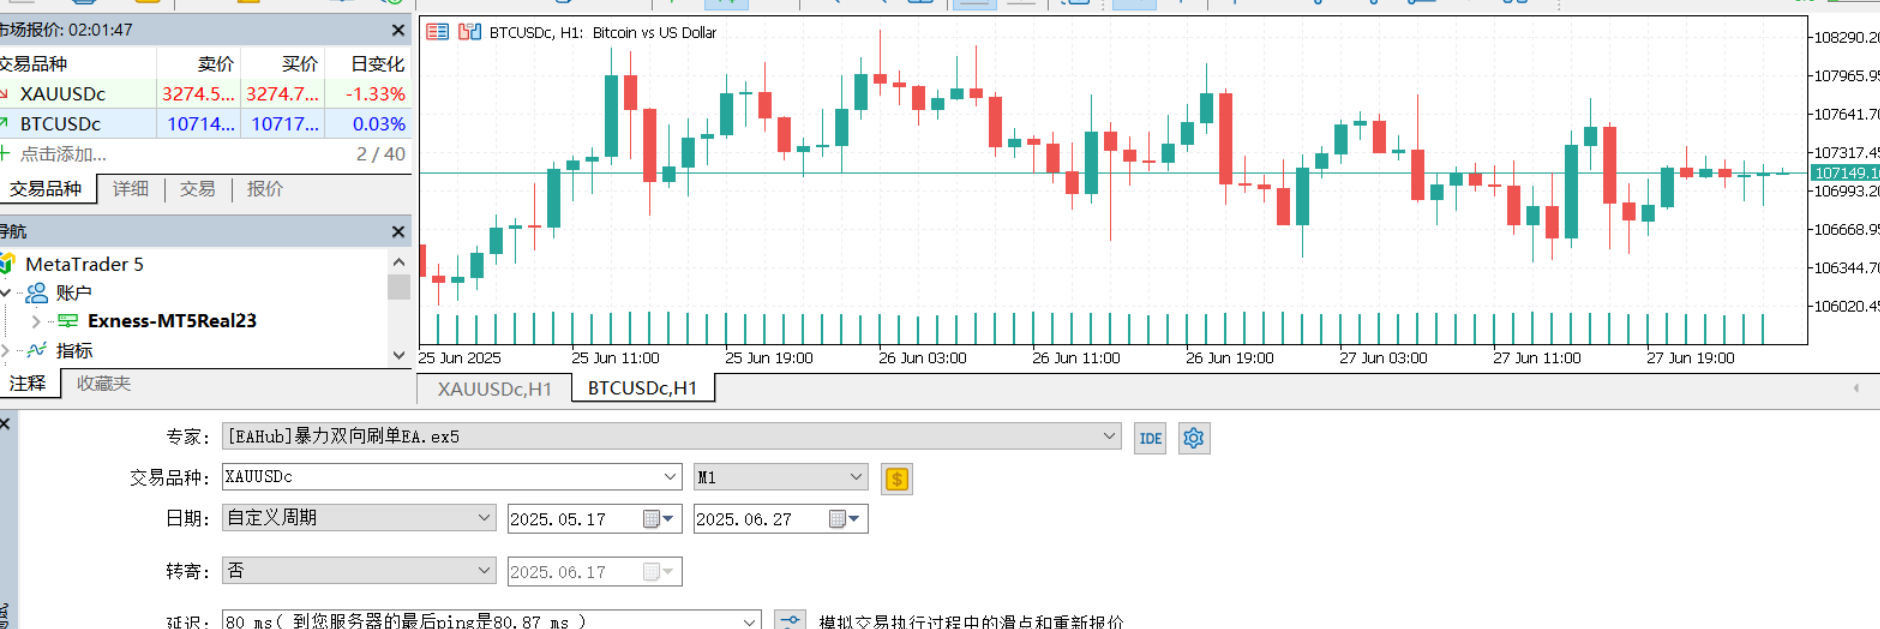Click the green plus add-symbol icon

[6, 154]
